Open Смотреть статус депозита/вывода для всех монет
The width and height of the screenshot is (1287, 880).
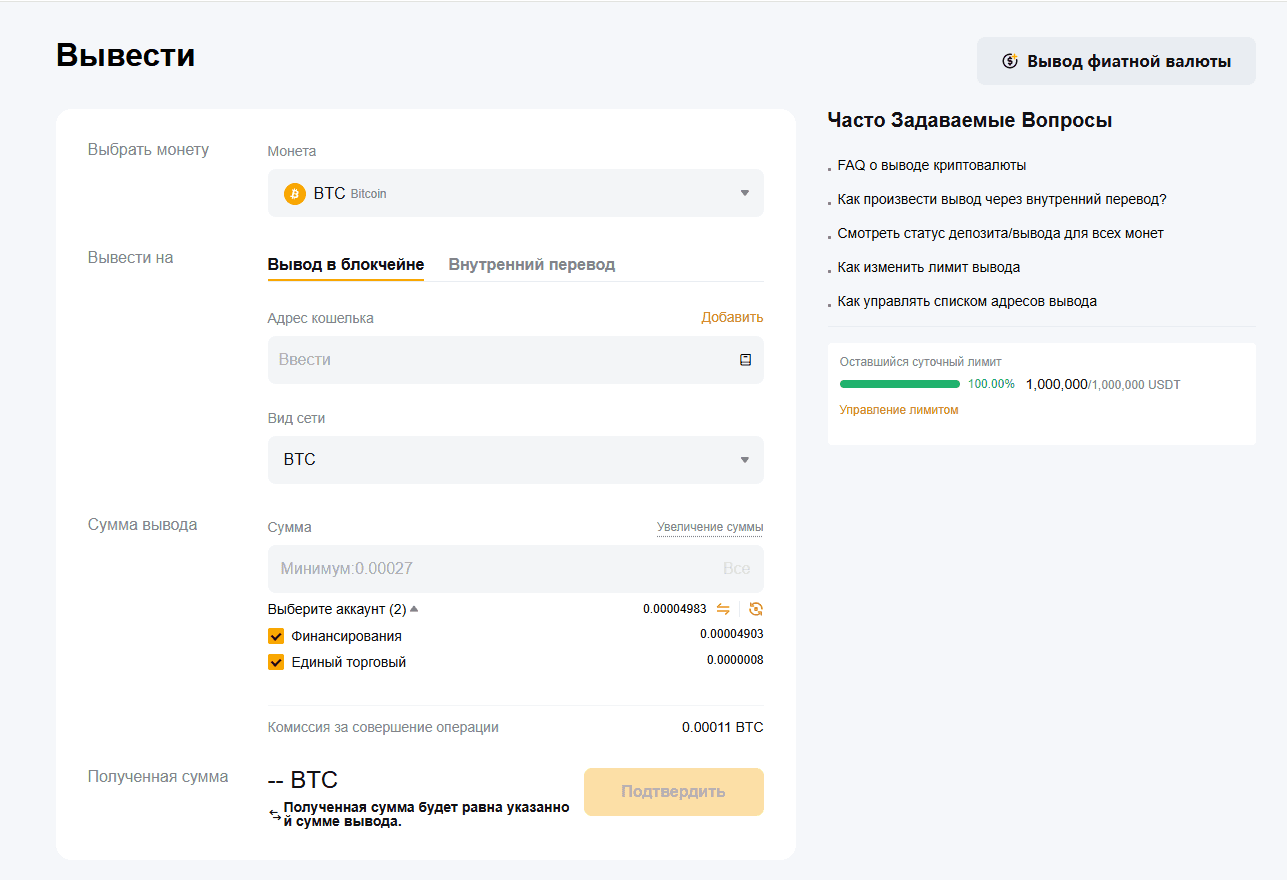(1001, 234)
